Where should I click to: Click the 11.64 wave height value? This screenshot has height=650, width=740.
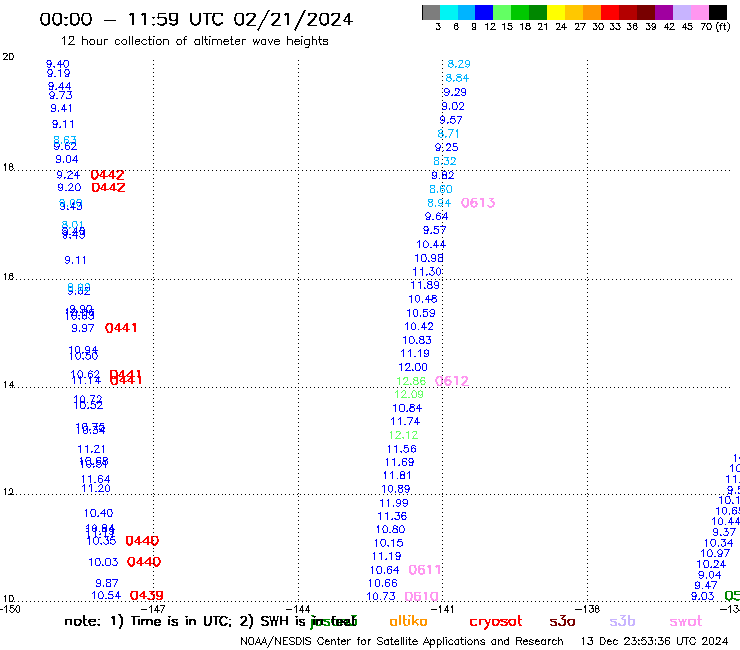coord(96,479)
